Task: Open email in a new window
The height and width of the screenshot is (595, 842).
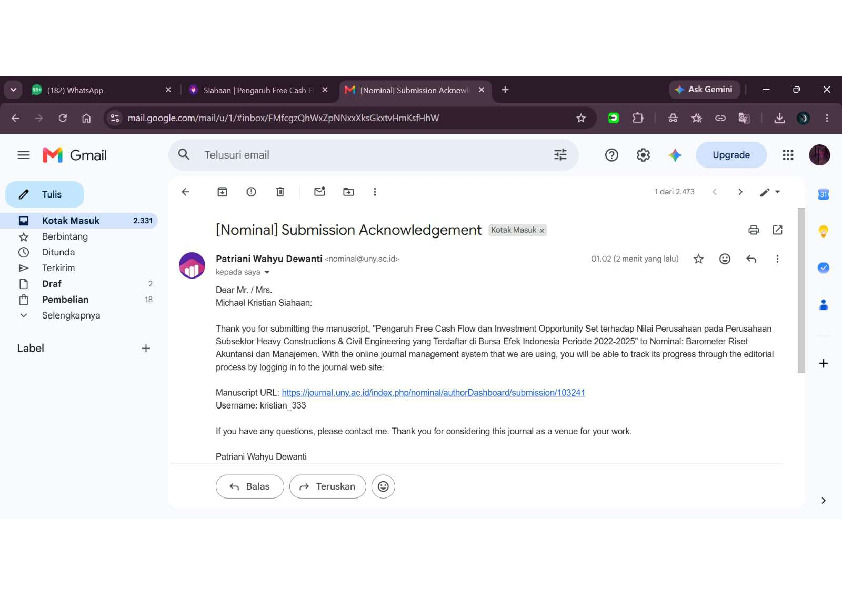Action: point(777,230)
